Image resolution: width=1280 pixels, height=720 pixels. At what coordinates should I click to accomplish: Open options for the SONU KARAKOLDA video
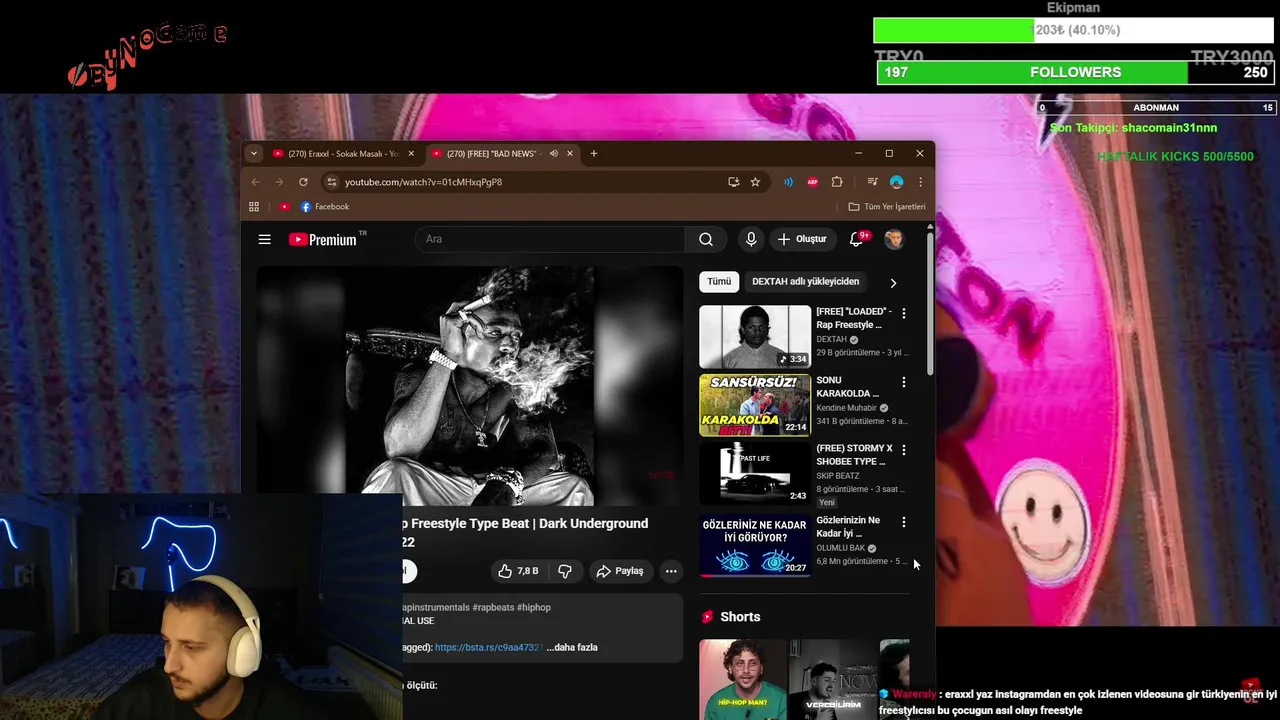903,382
